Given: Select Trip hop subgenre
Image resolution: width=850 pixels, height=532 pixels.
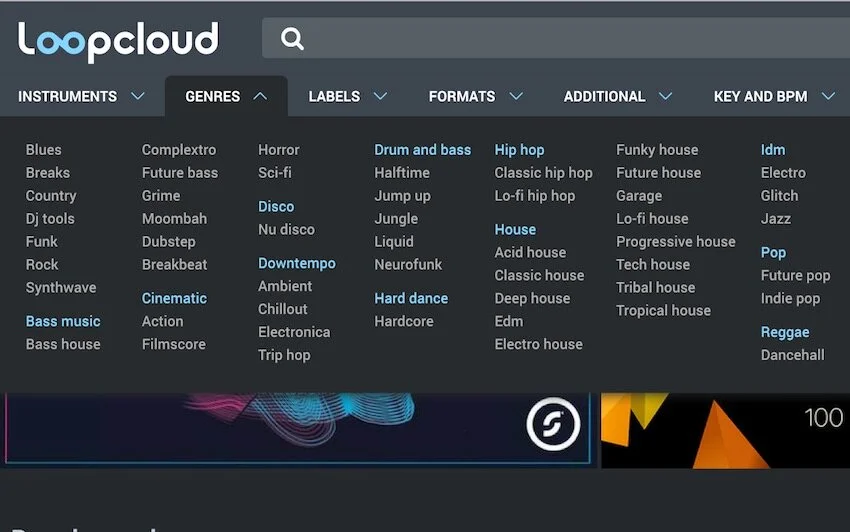Looking at the screenshot, I should click(284, 355).
